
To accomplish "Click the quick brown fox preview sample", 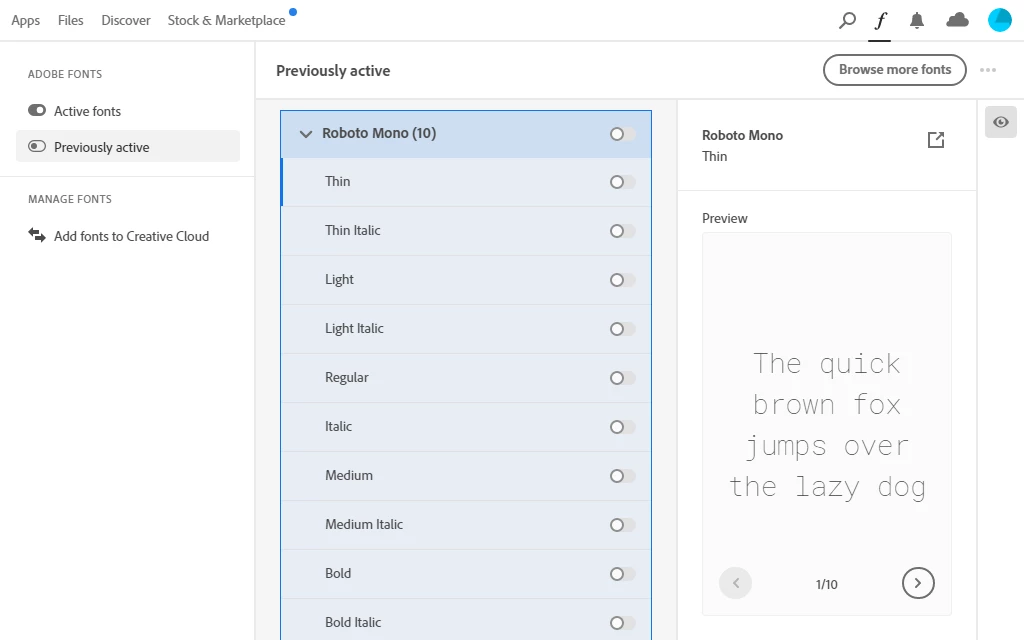I will [x=827, y=426].
